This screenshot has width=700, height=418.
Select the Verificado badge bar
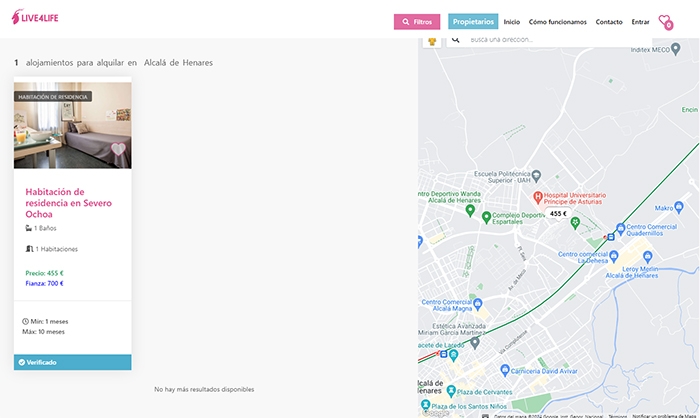[x=72, y=362]
